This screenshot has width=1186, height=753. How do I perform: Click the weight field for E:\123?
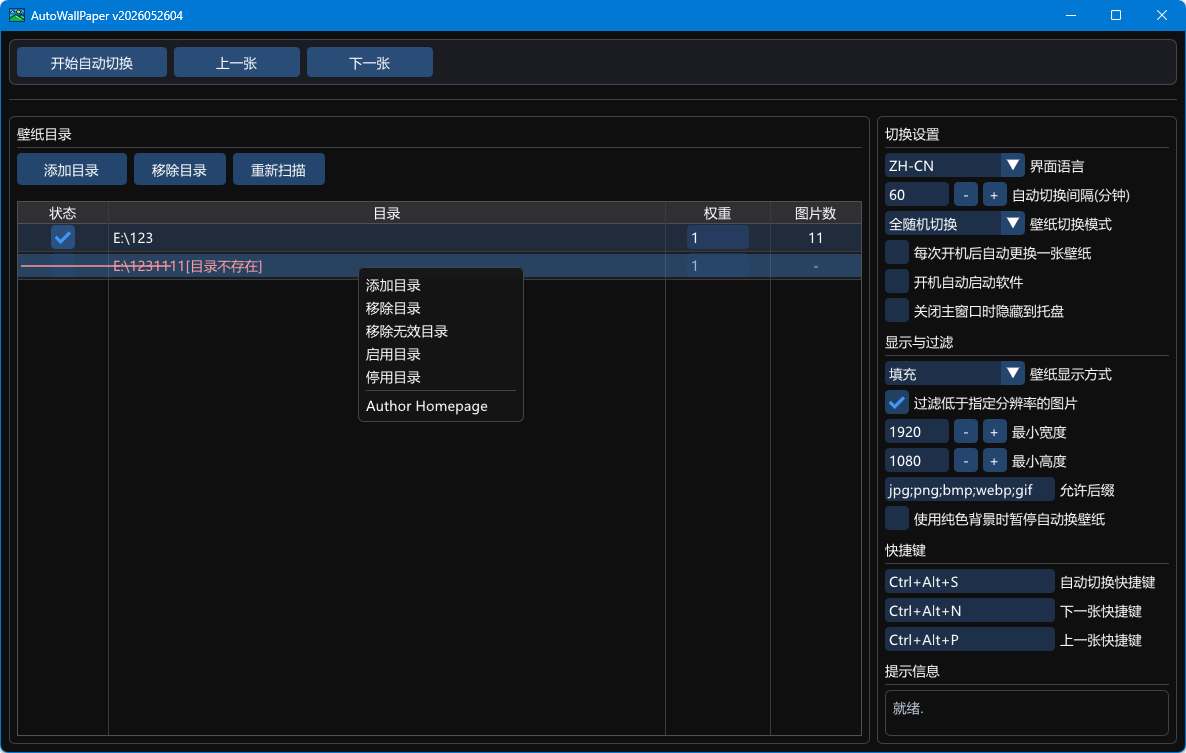[718, 237]
